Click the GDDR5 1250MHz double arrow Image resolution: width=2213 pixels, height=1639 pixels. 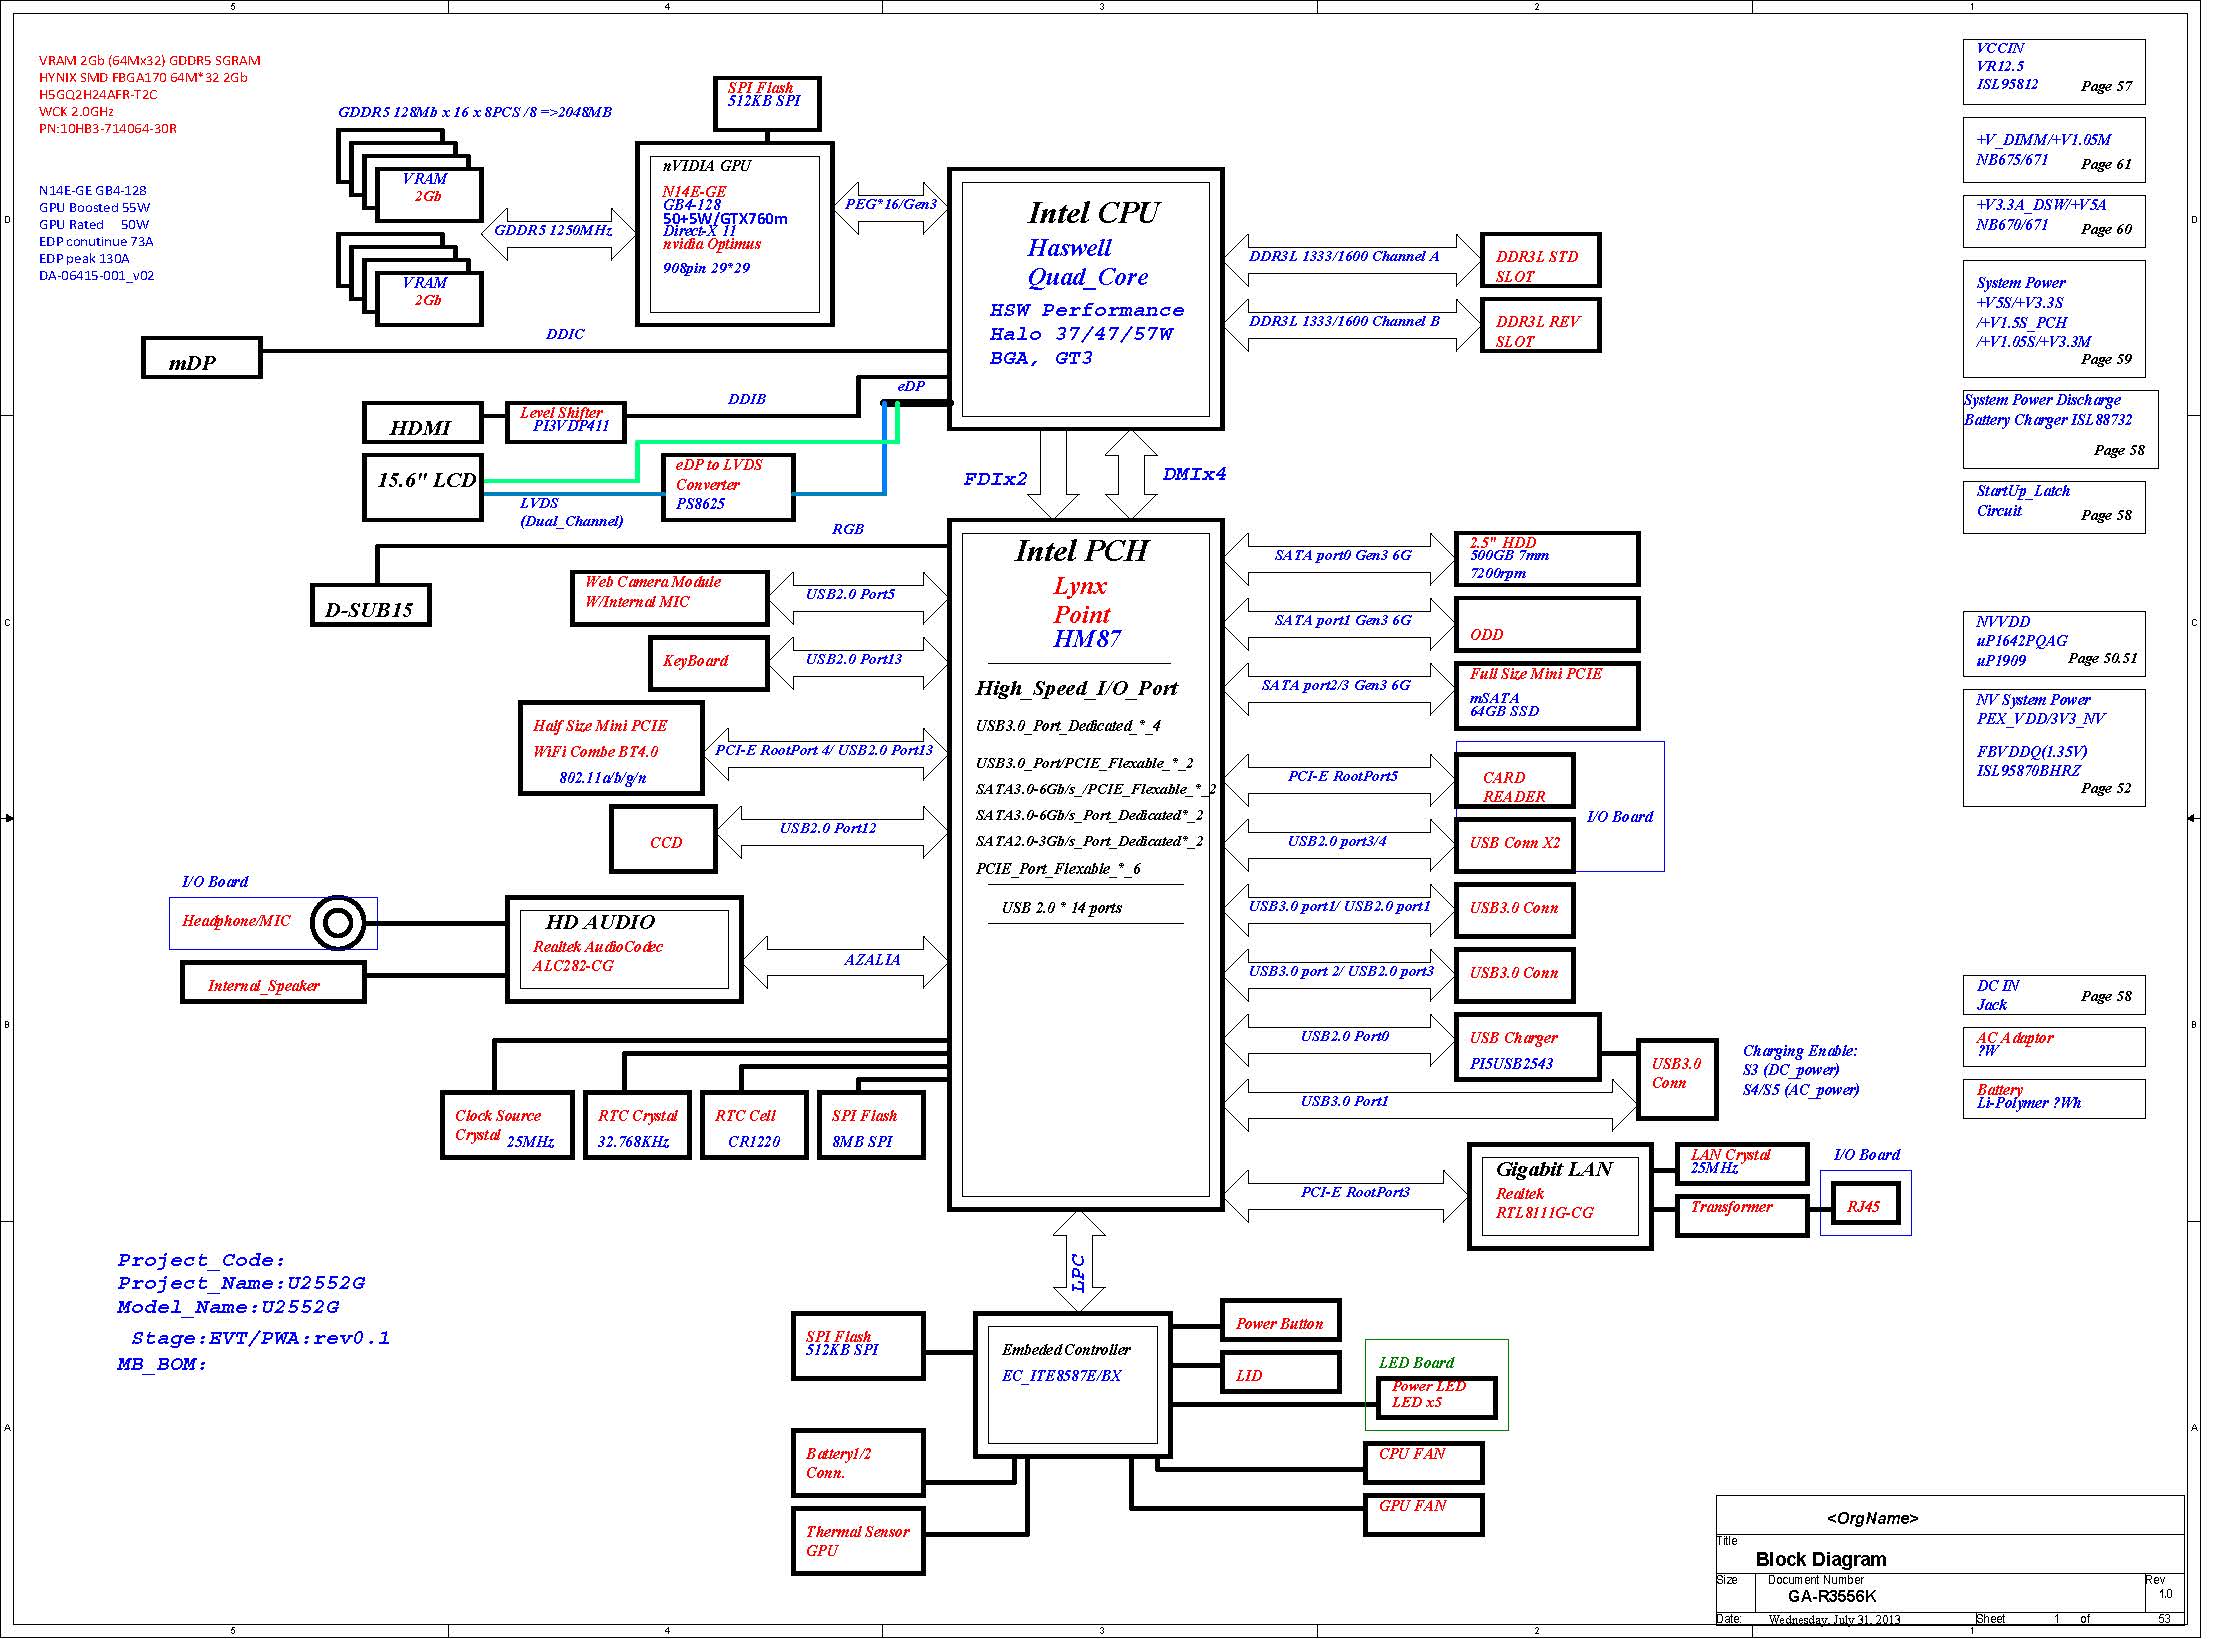coord(557,232)
